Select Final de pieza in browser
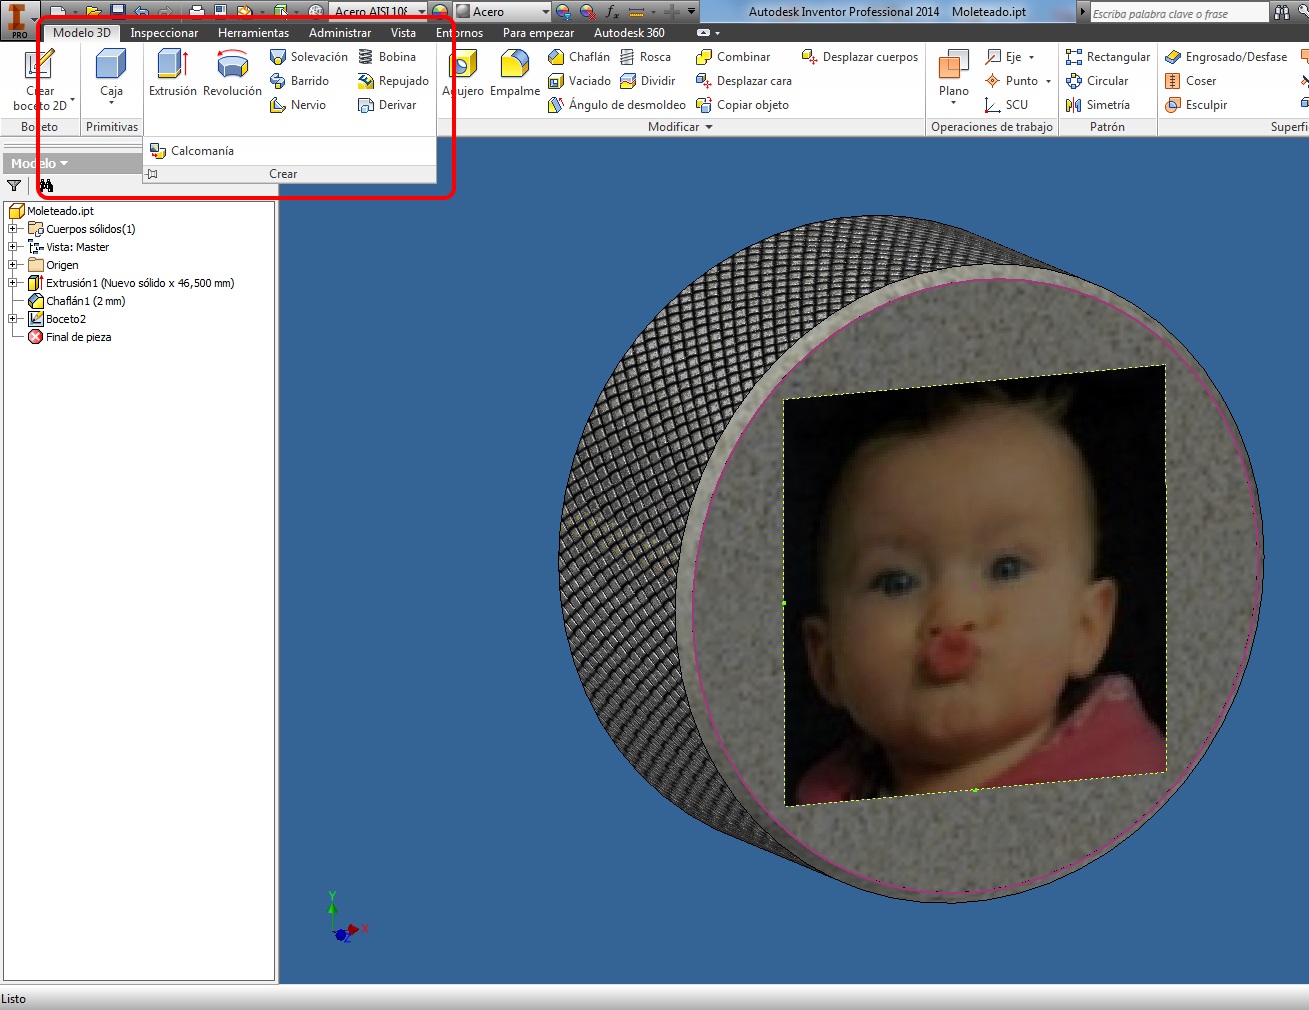Viewport: 1309px width, 1010px height. click(70, 337)
